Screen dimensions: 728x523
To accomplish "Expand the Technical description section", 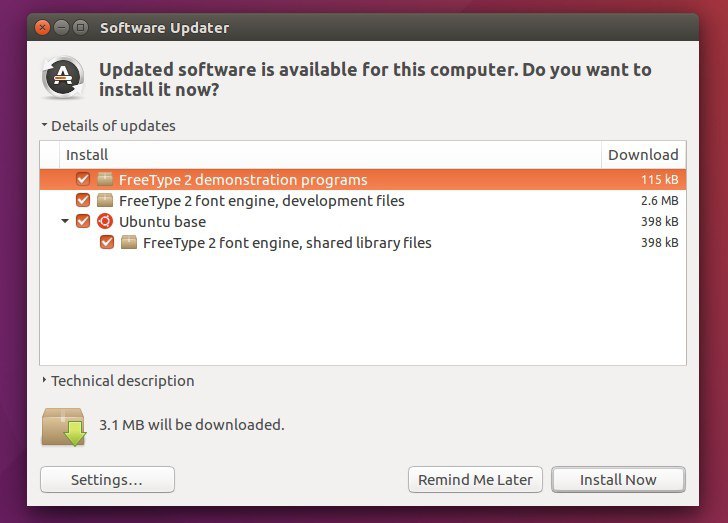I will (x=45, y=381).
